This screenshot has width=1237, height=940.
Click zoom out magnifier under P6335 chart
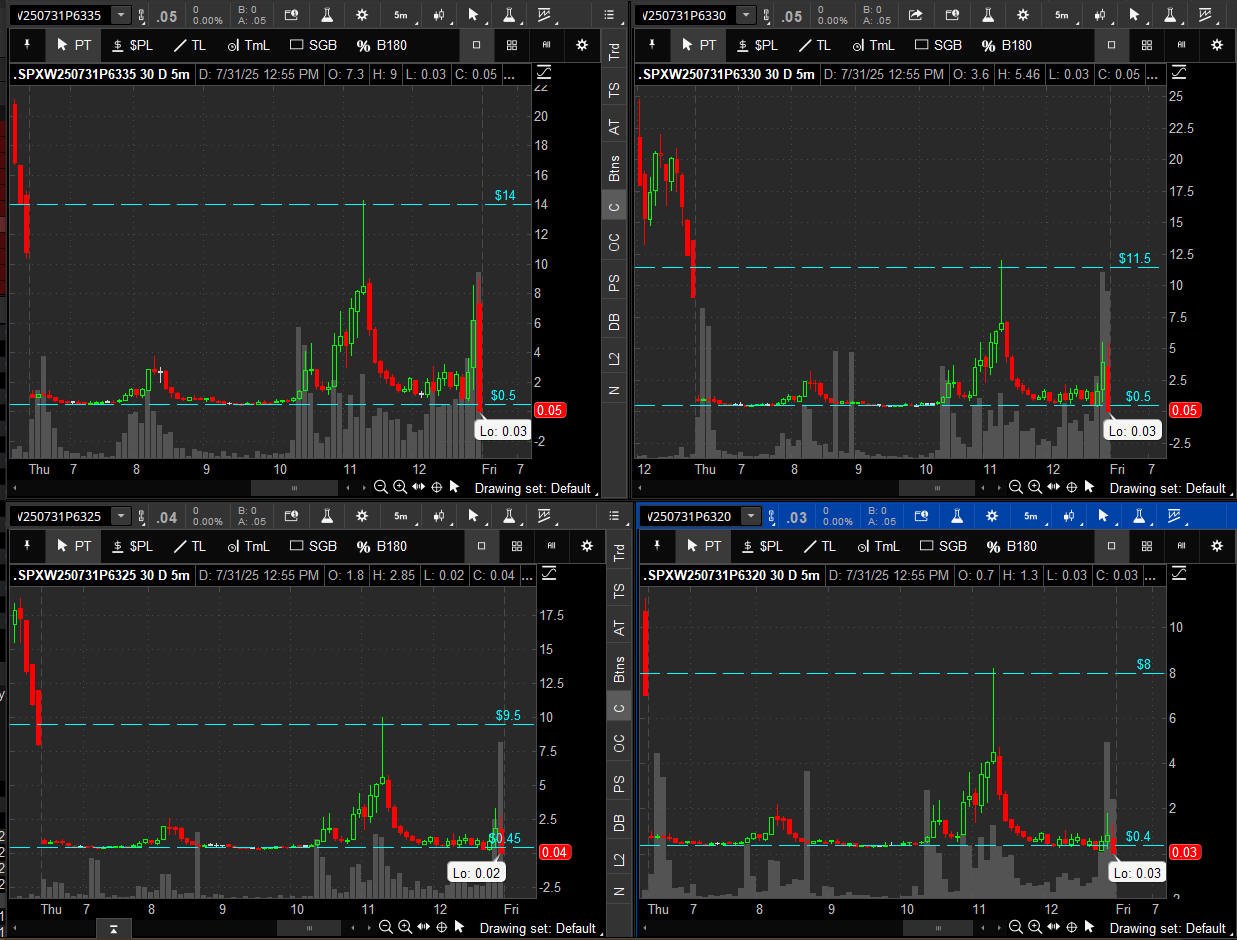click(380, 487)
